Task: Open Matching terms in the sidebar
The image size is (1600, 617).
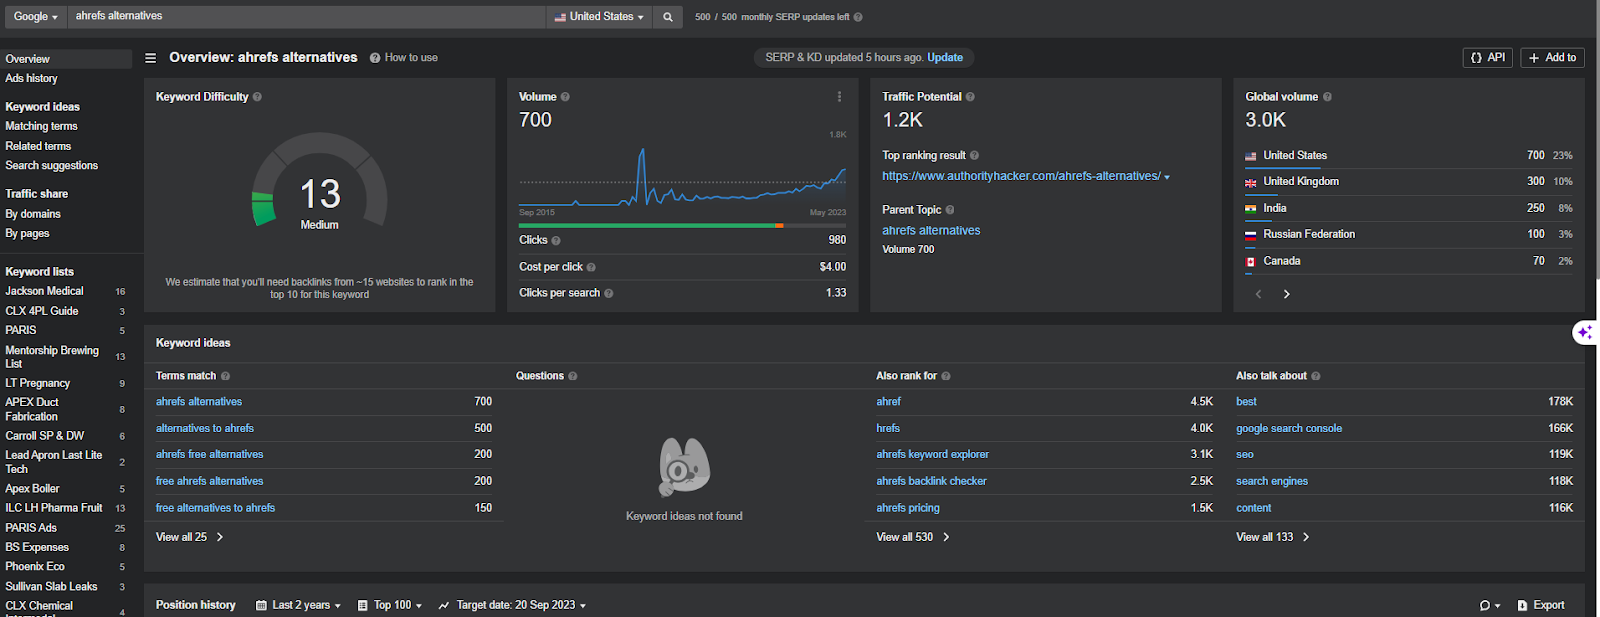Action: 41,127
